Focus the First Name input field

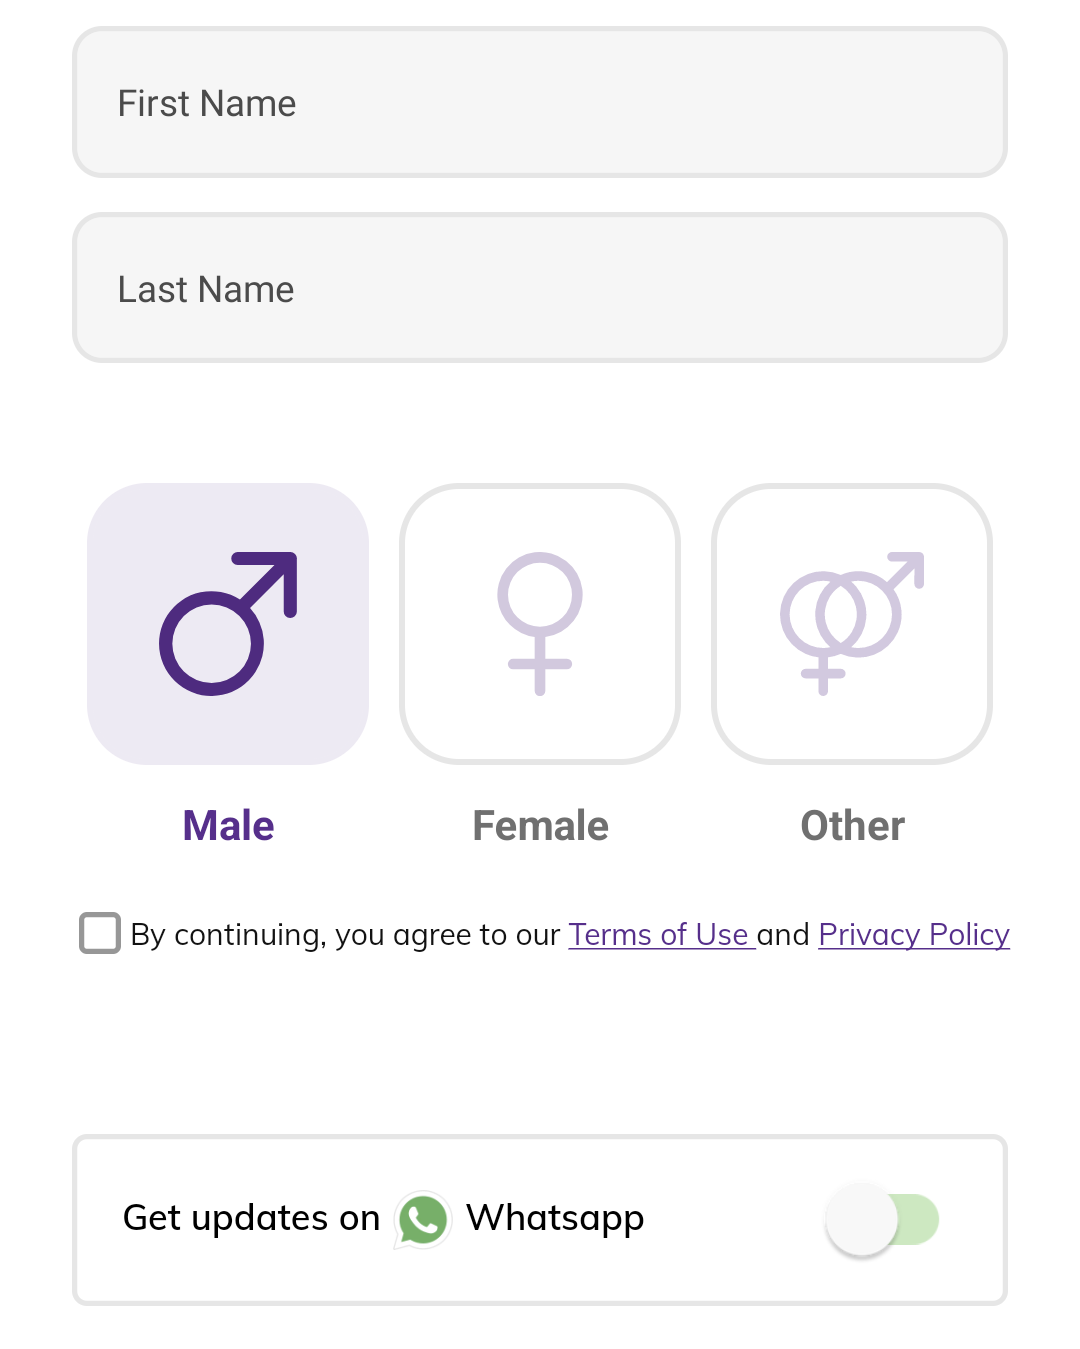click(540, 103)
